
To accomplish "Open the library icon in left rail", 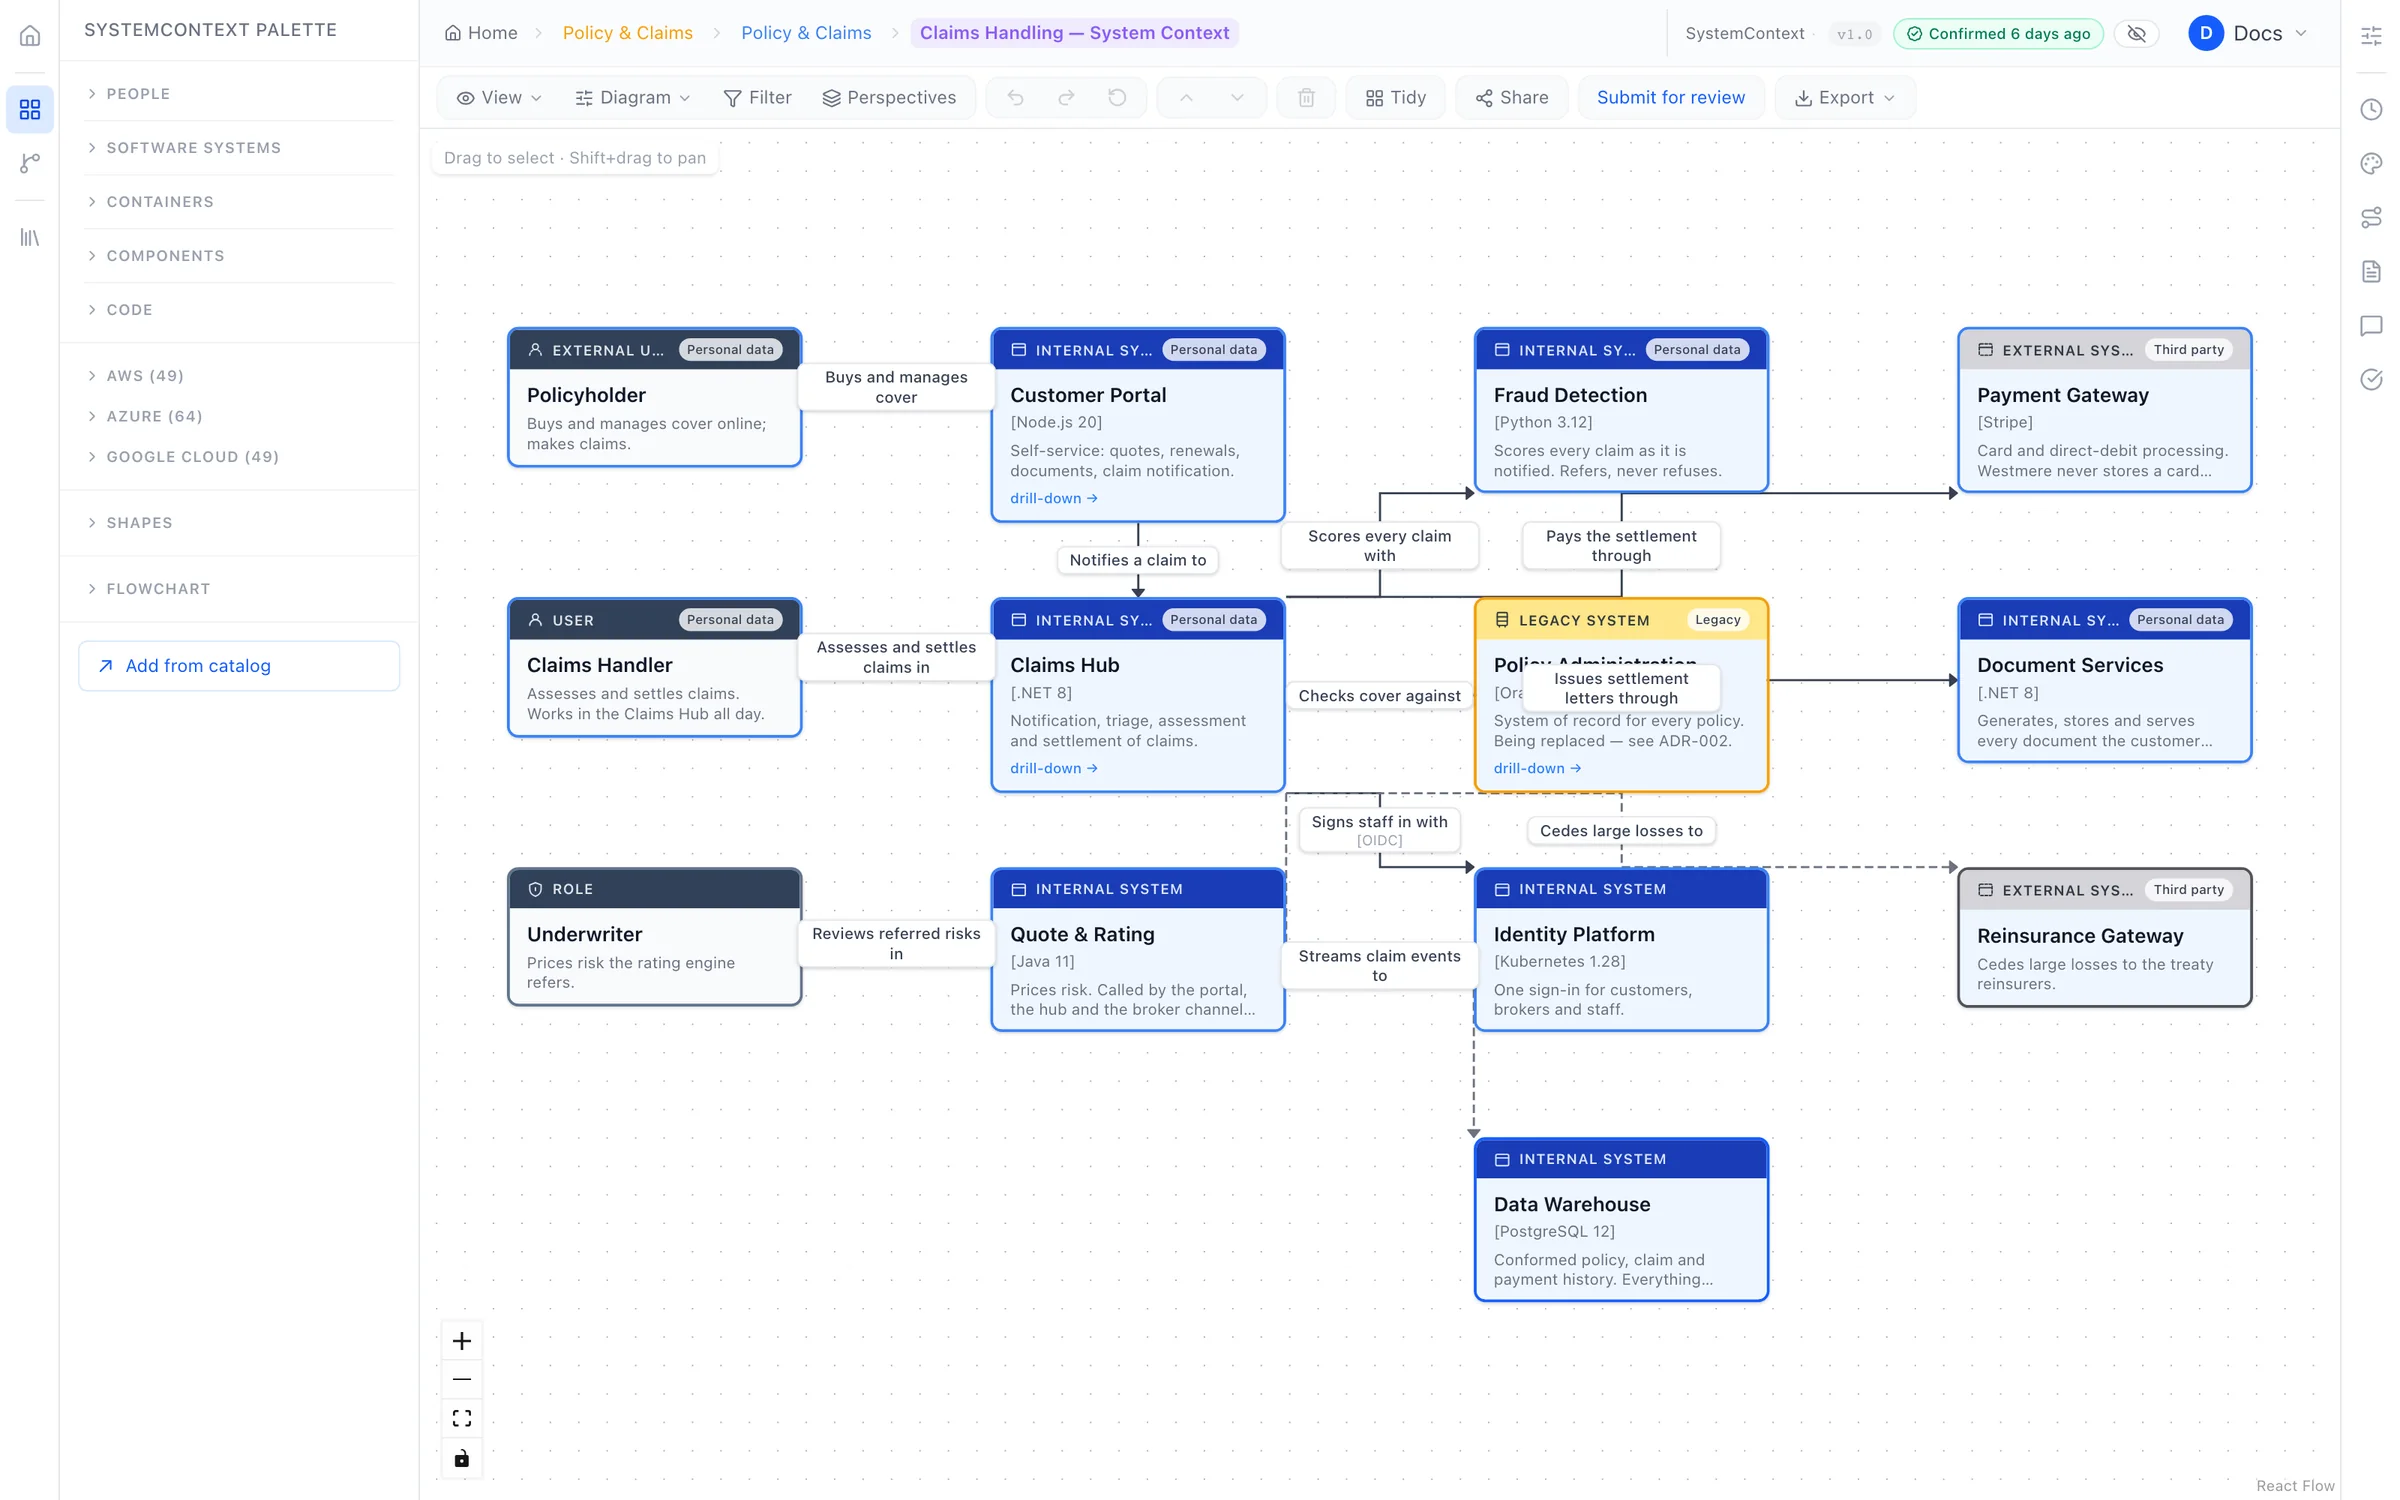I will click(x=30, y=238).
